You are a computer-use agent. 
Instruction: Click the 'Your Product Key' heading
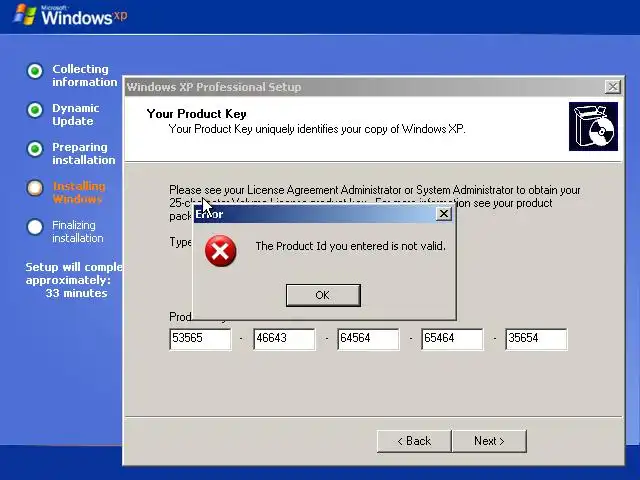pos(196,113)
